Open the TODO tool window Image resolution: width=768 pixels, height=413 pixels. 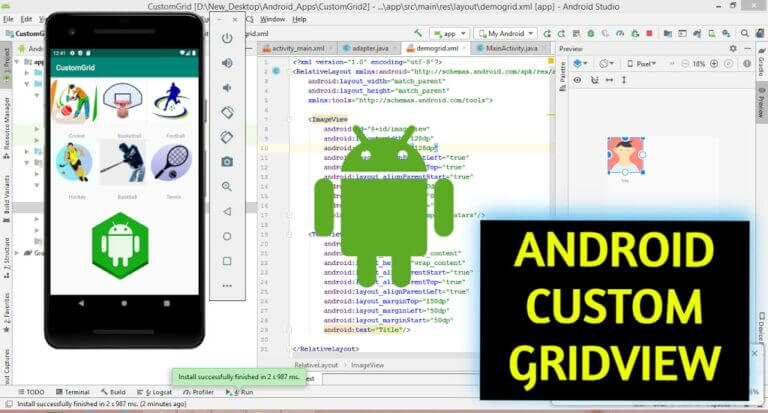(31, 392)
